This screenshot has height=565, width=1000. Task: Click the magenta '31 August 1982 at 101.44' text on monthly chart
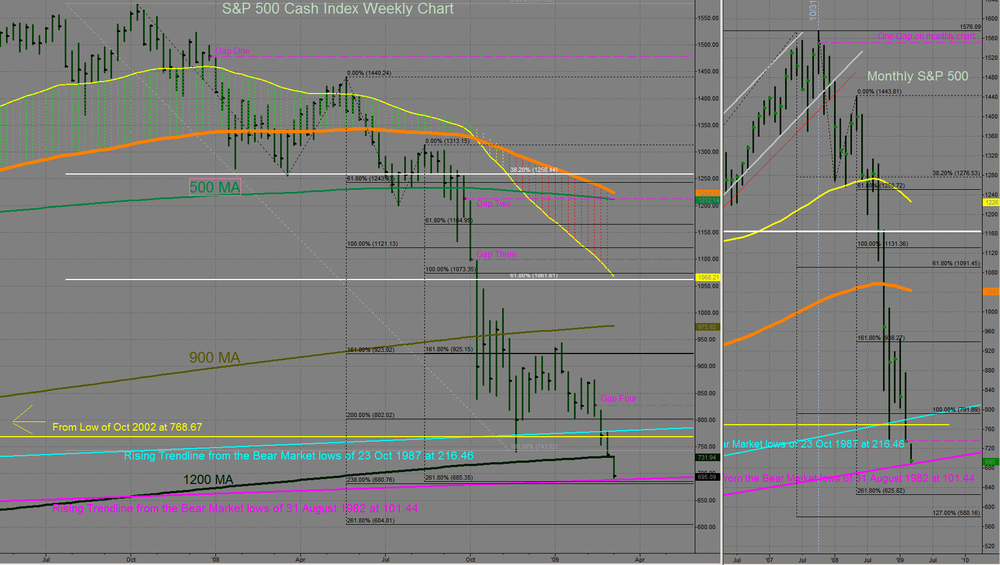click(849, 478)
